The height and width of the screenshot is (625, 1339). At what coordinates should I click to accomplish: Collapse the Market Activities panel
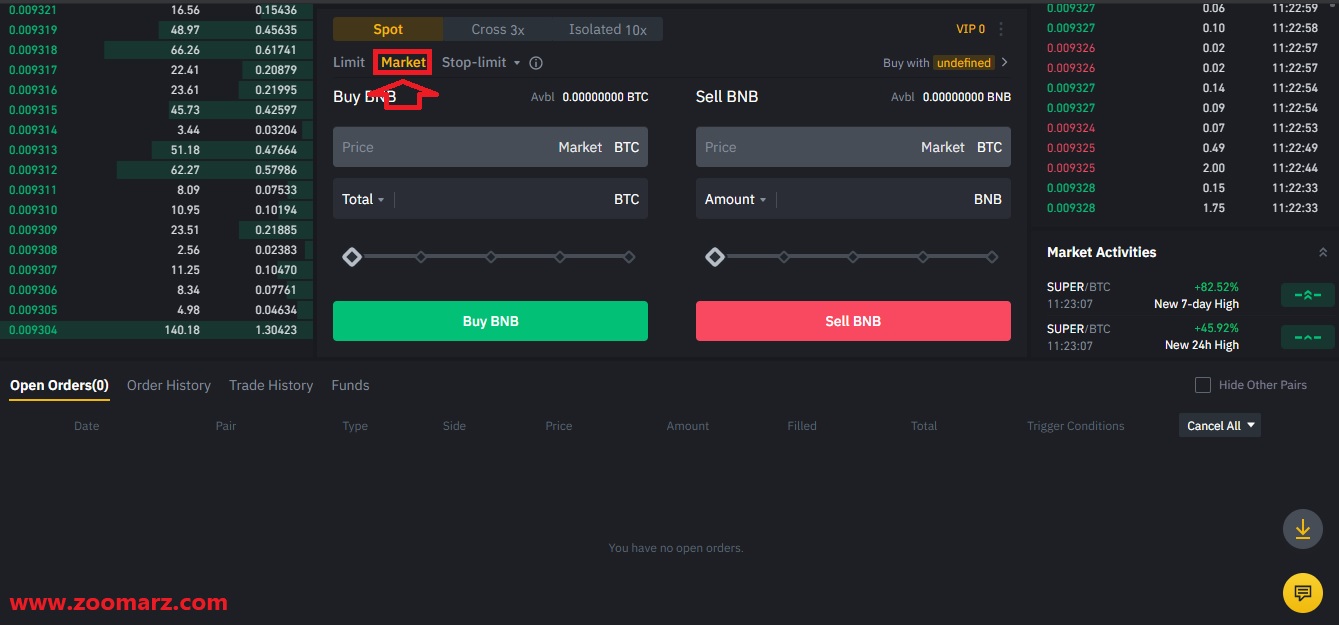[x=1323, y=253]
